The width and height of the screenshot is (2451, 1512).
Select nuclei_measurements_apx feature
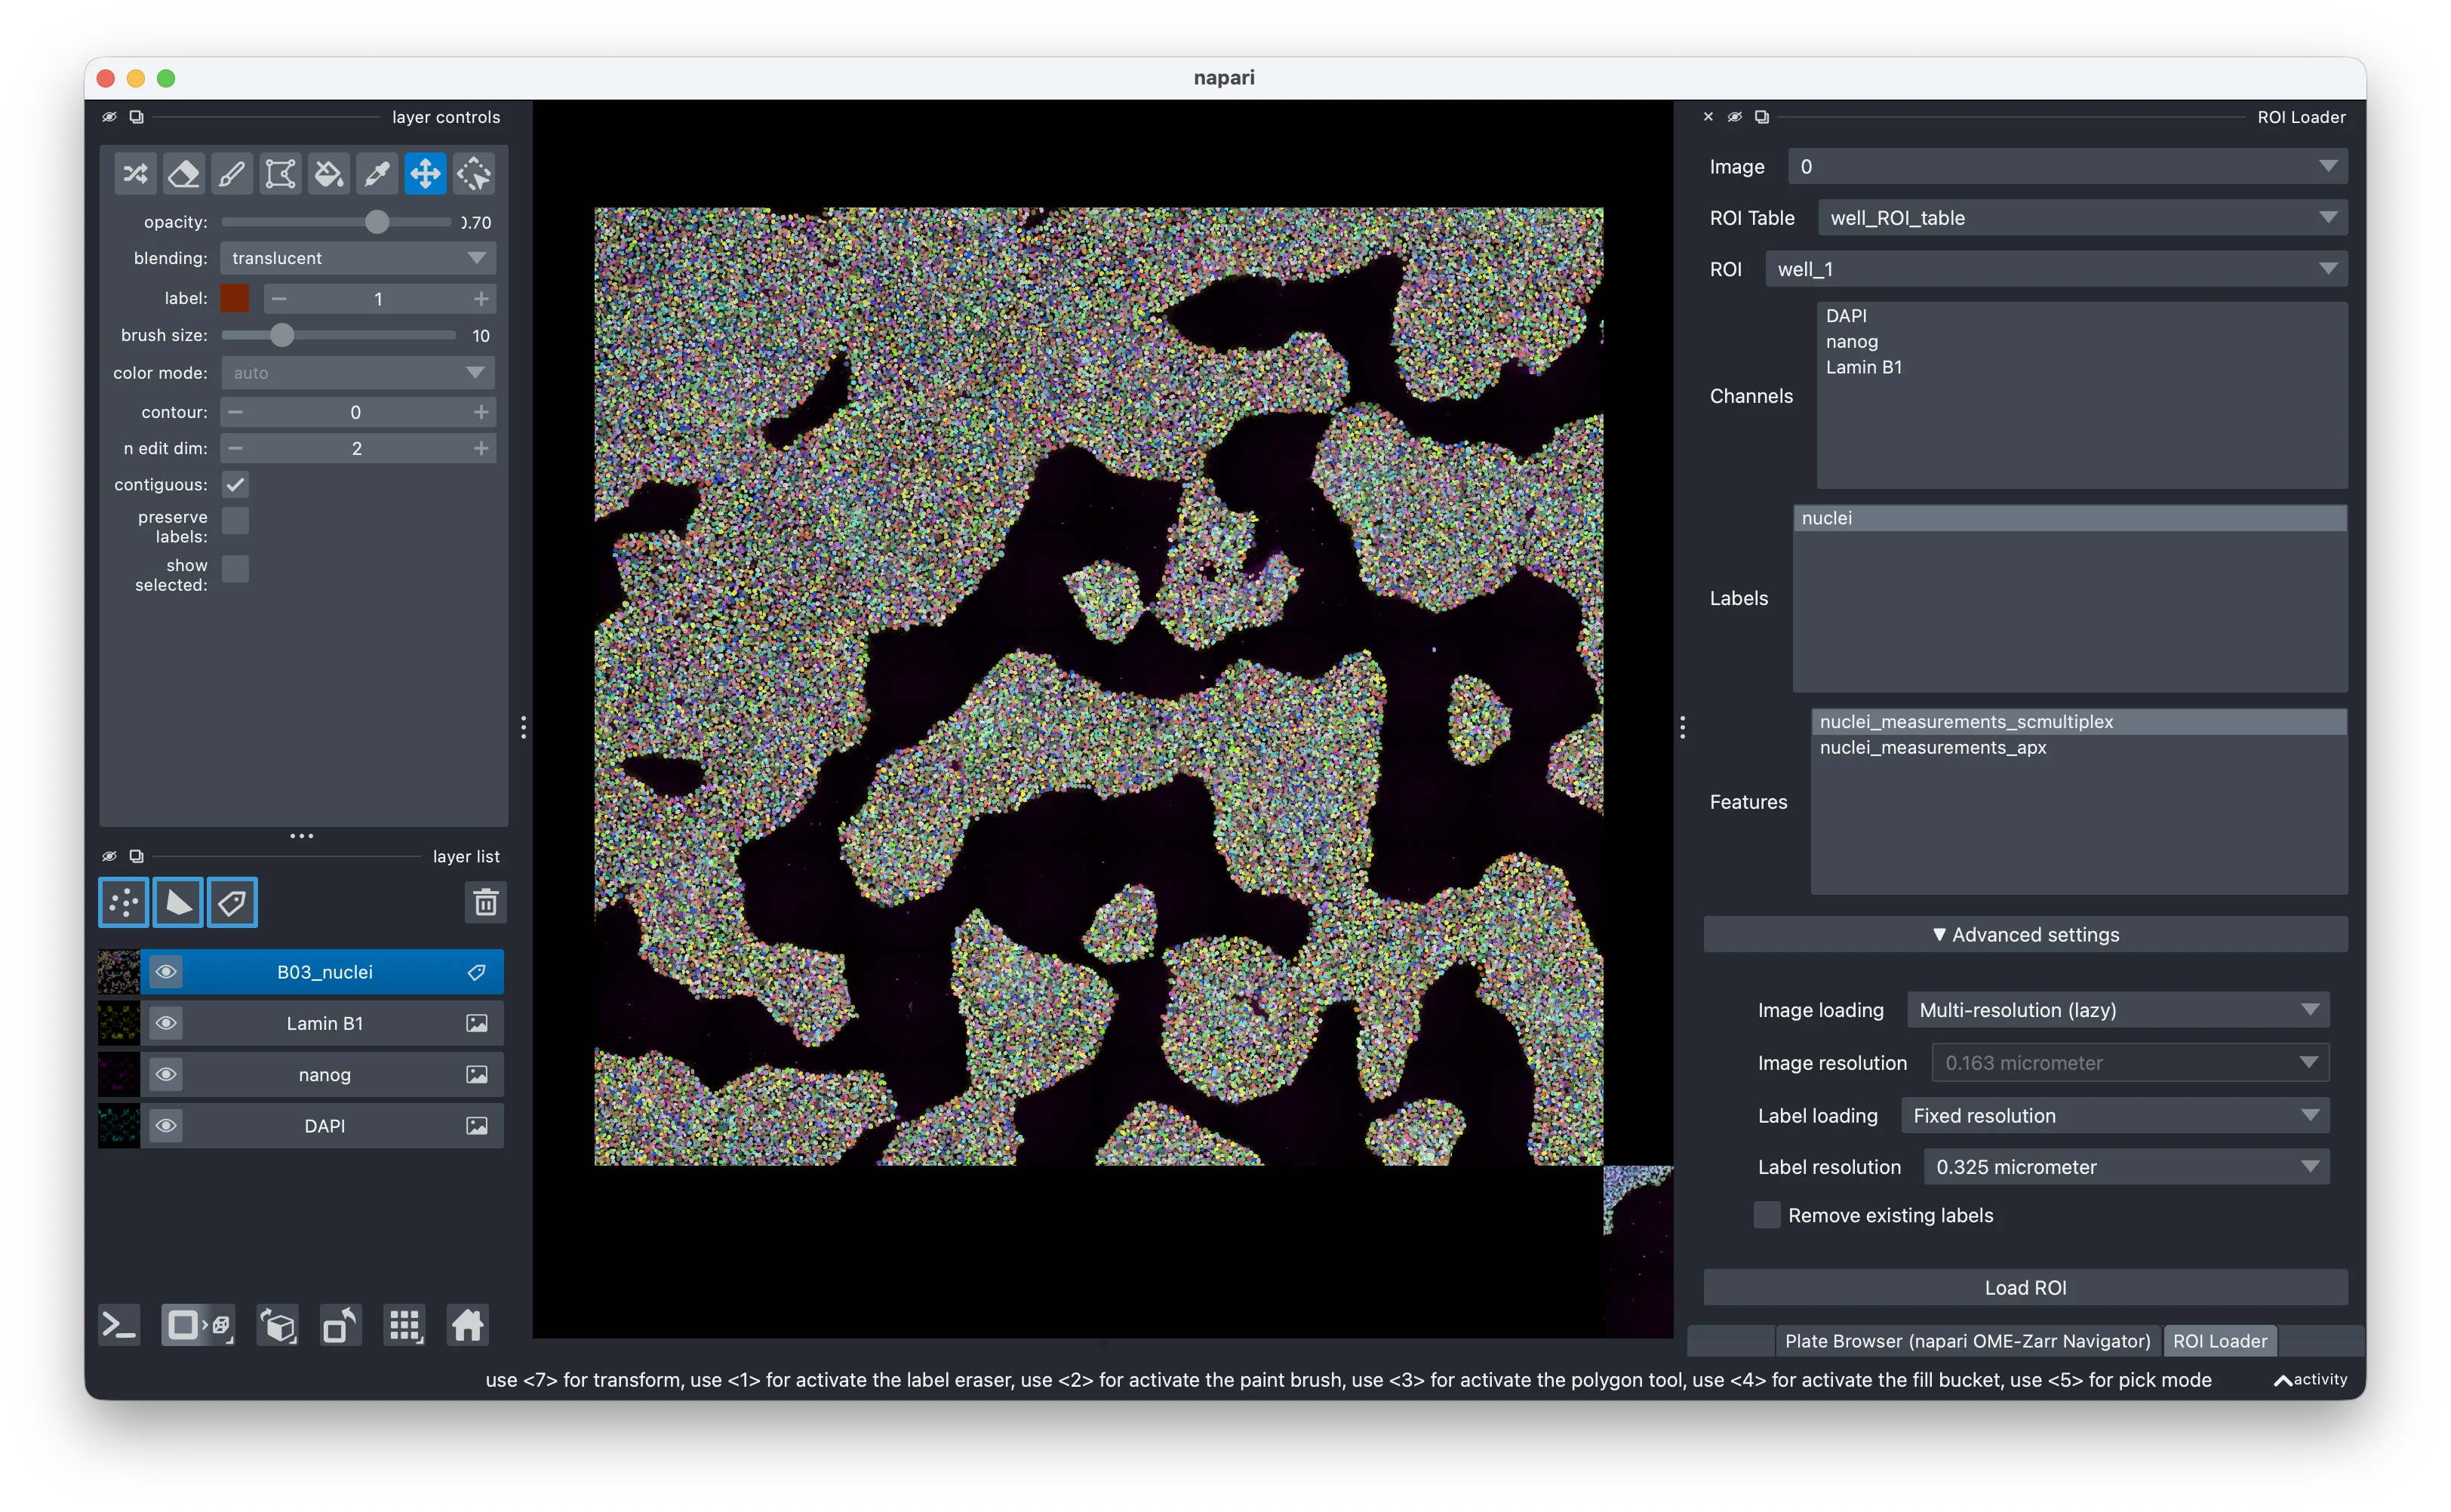pyautogui.click(x=2079, y=748)
